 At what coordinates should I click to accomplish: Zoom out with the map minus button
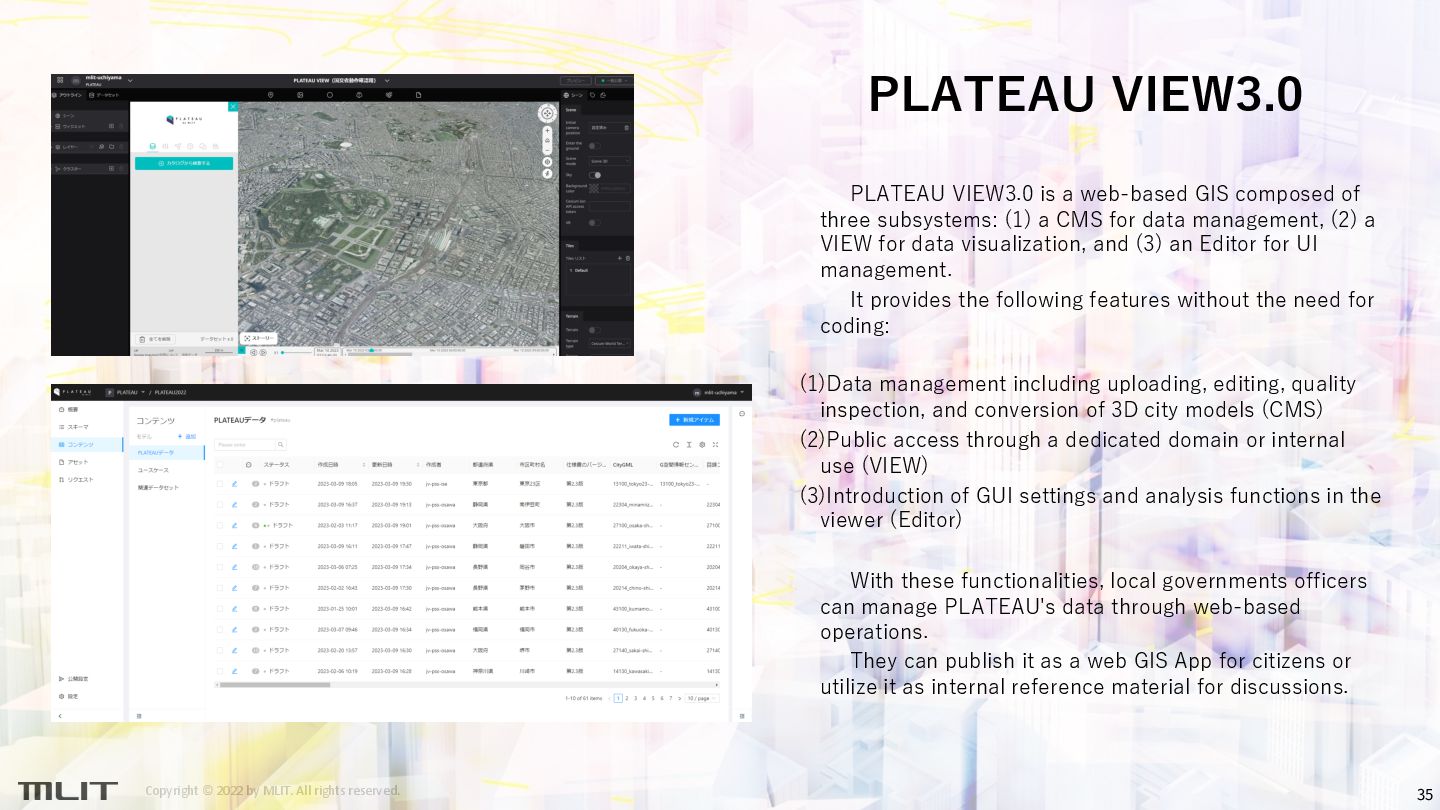pyautogui.click(x=548, y=149)
